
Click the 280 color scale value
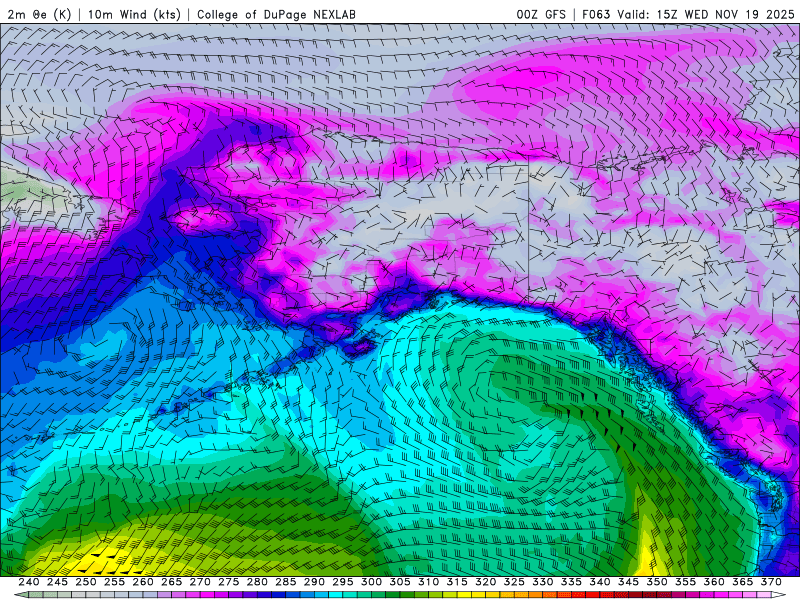click(257, 582)
